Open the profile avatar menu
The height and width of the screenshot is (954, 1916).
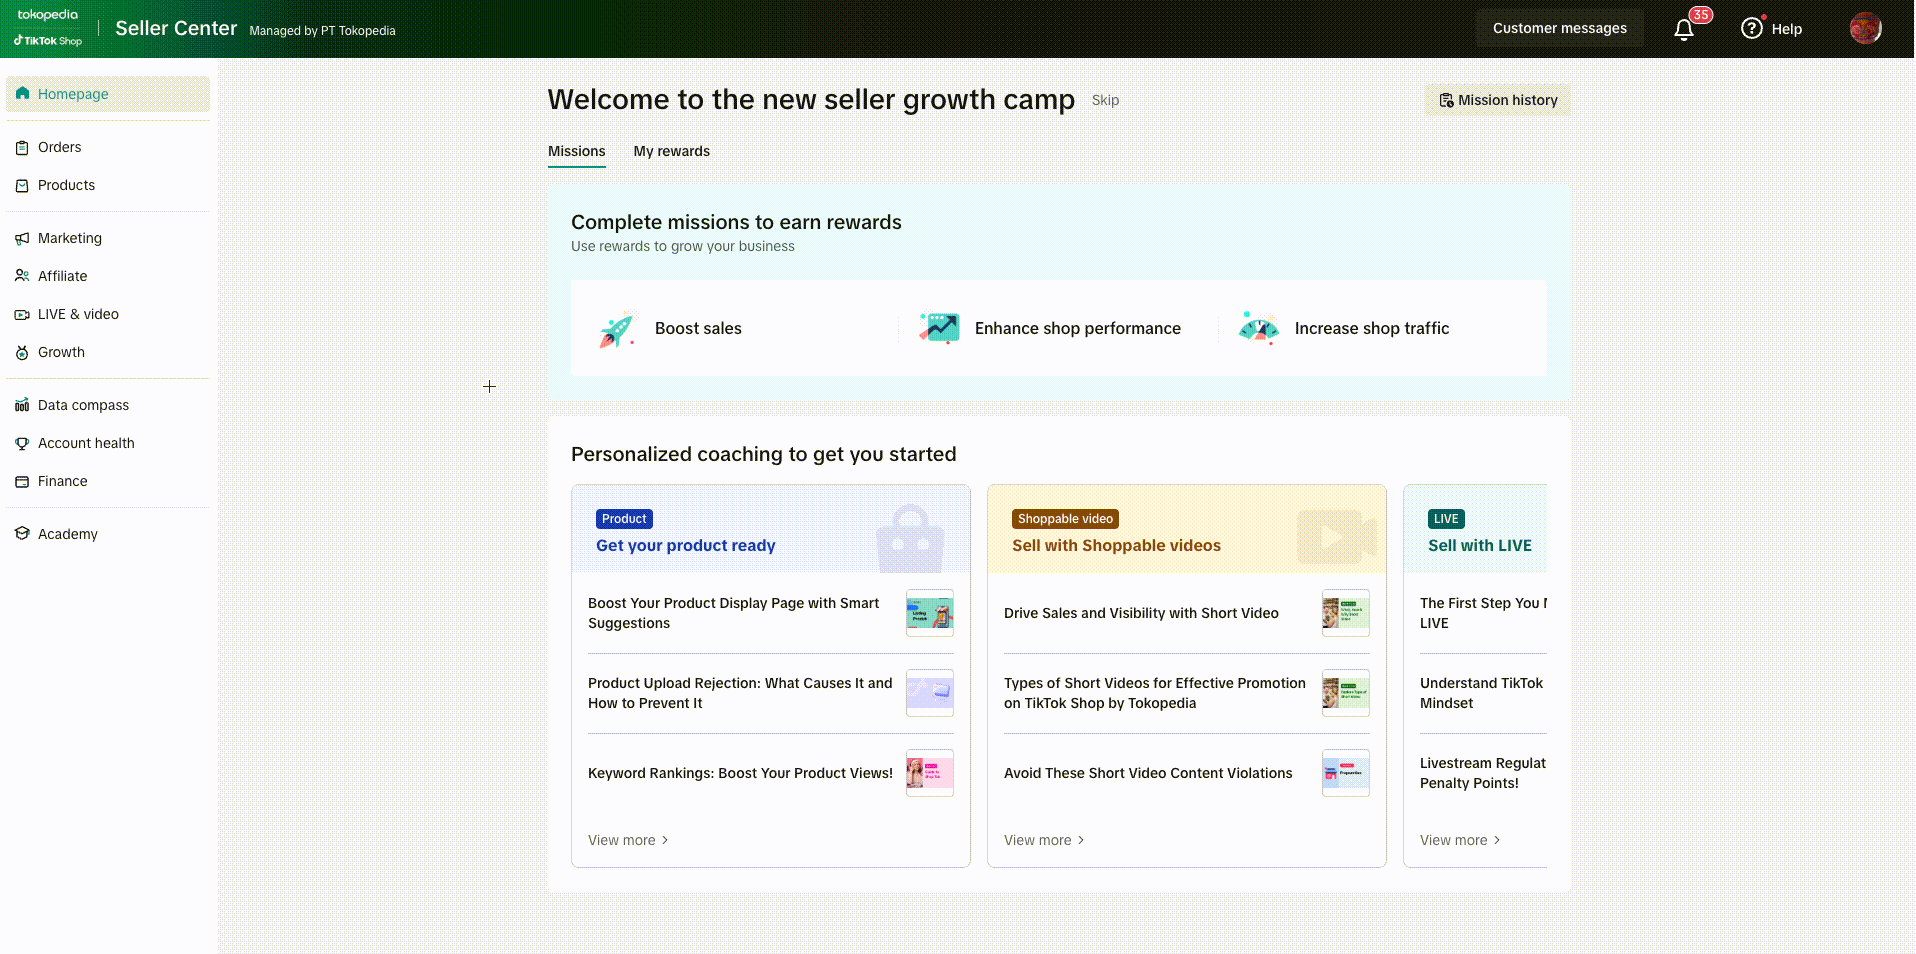1865,29
